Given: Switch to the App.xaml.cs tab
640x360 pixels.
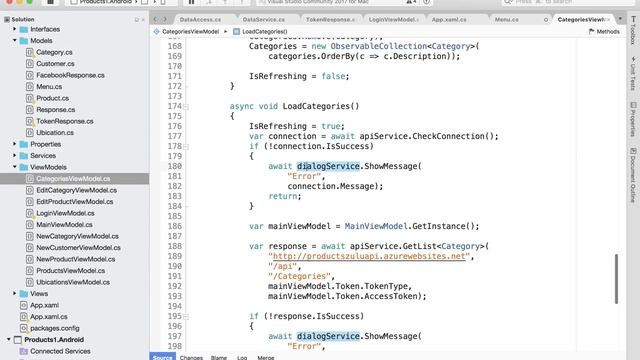Looking at the screenshot, I should pos(449,20).
